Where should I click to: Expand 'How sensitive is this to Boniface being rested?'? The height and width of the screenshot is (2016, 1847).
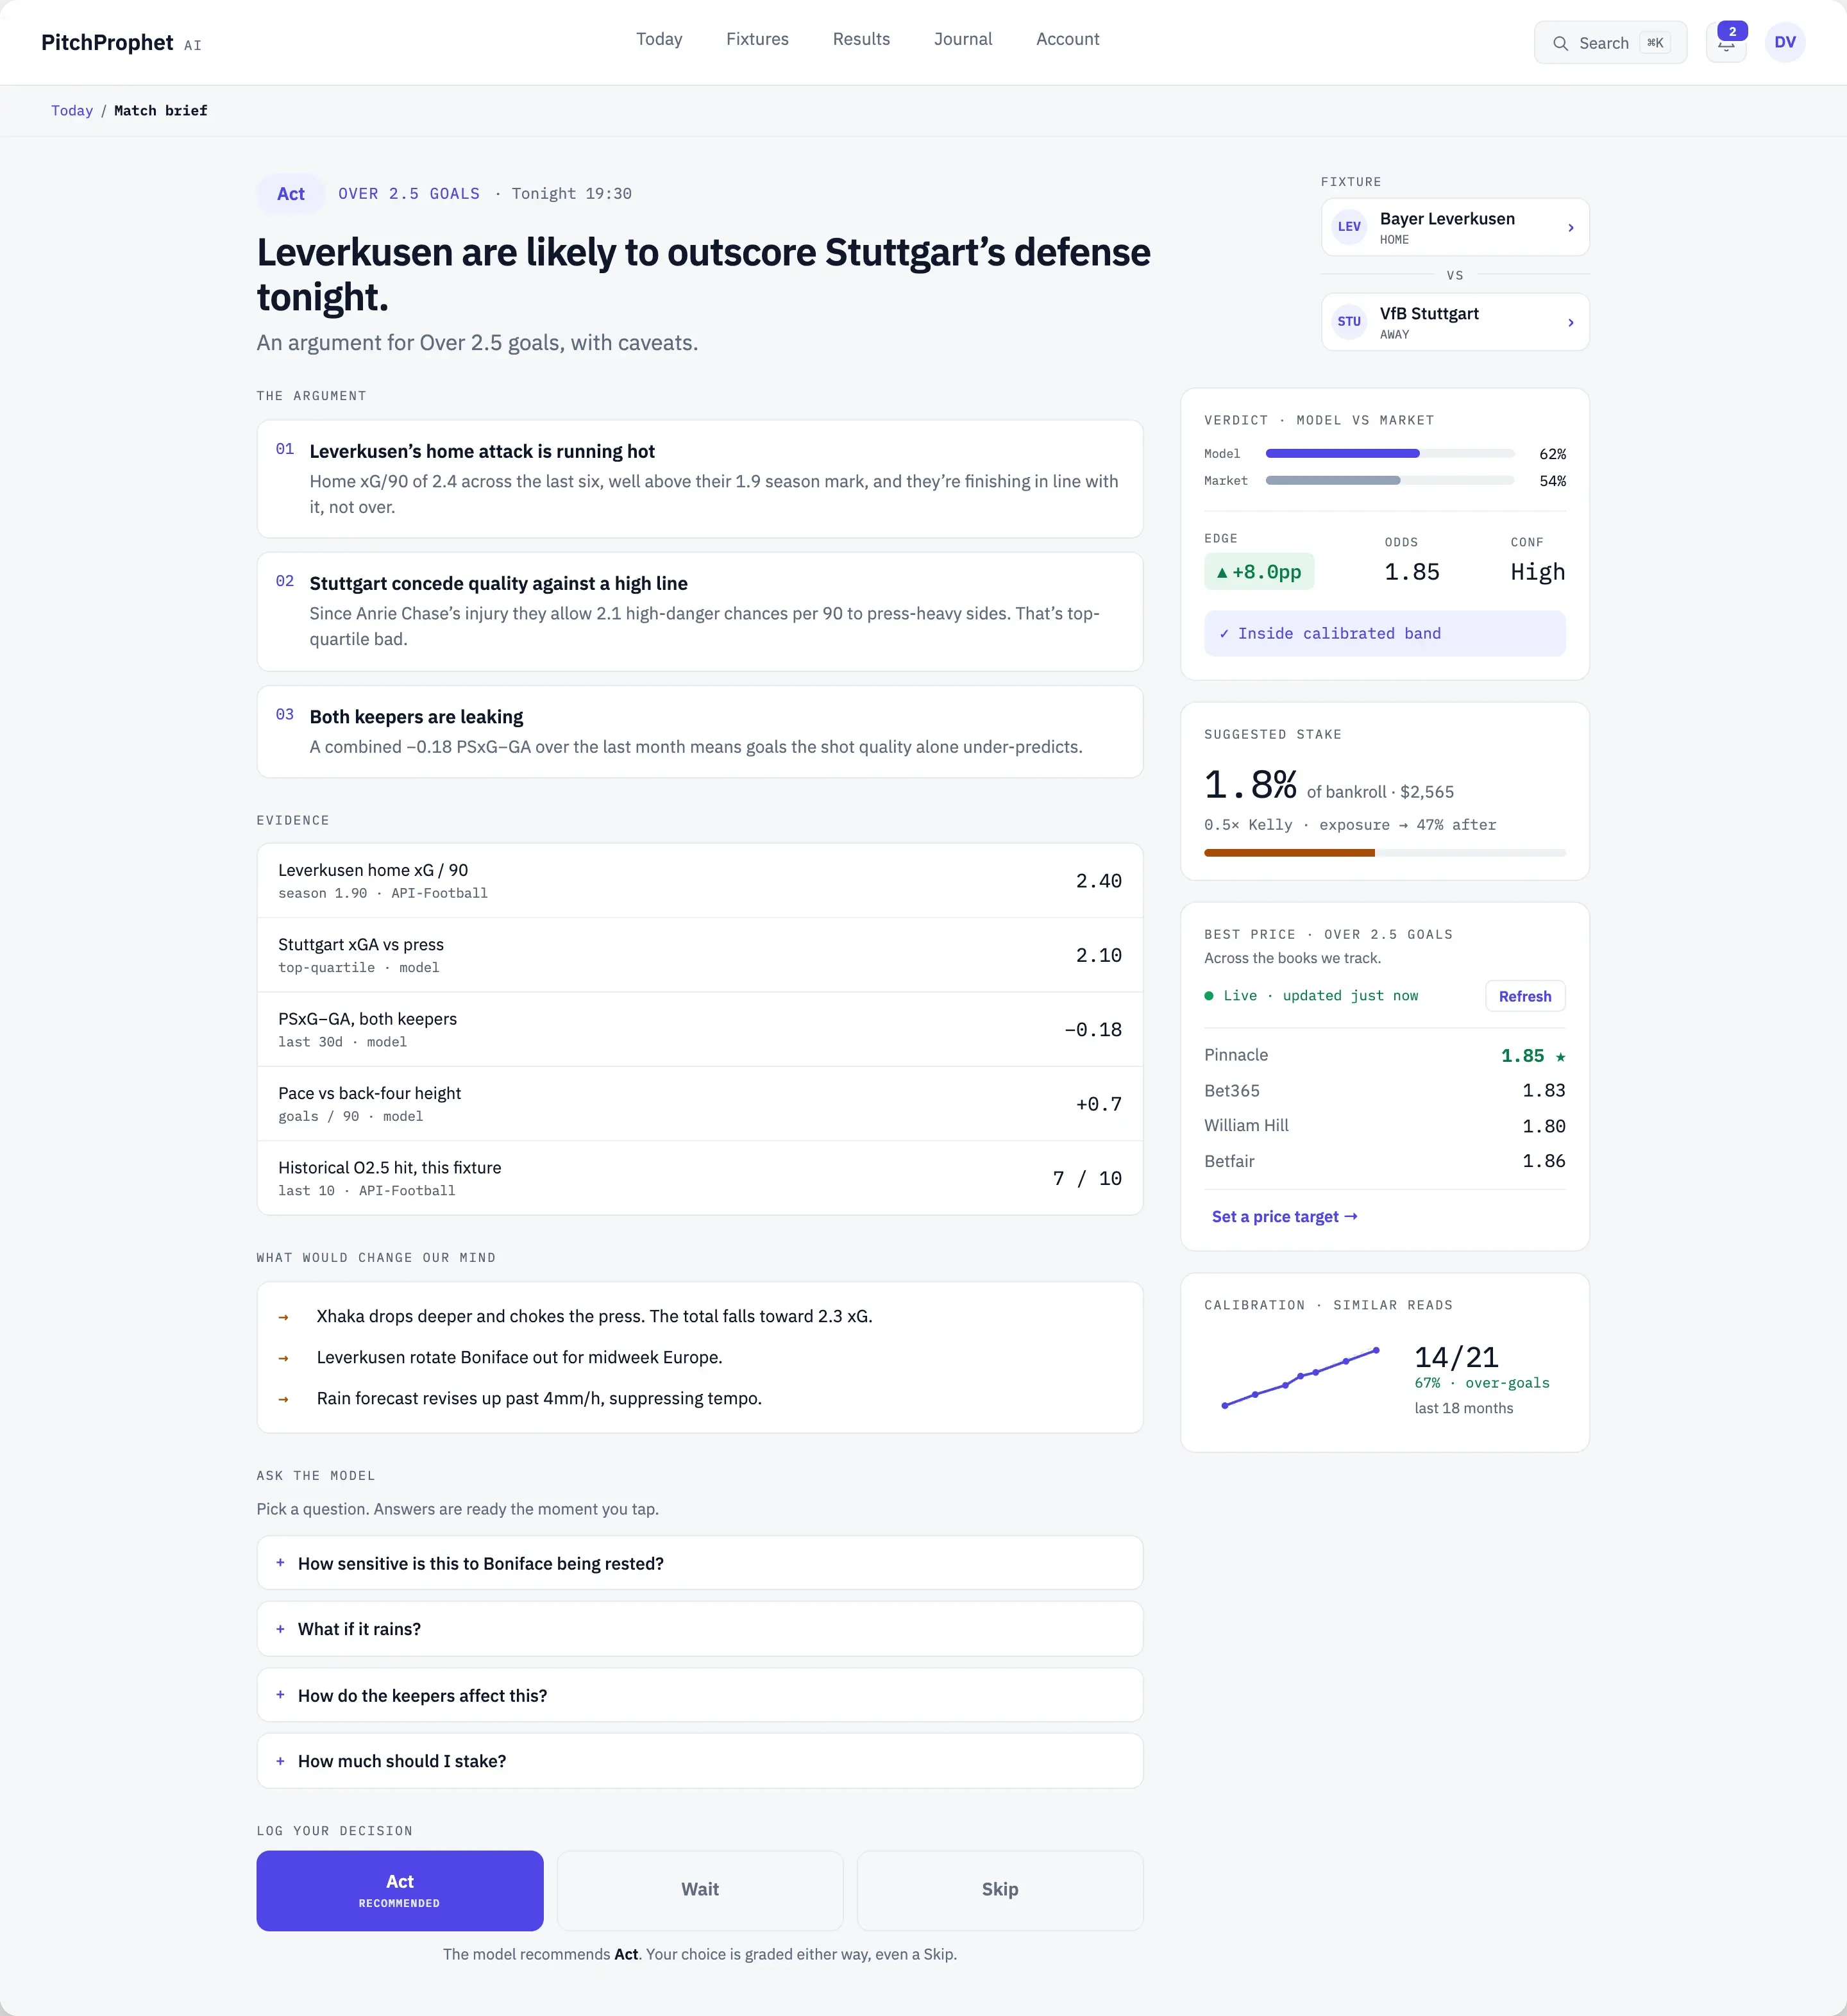[699, 1563]
